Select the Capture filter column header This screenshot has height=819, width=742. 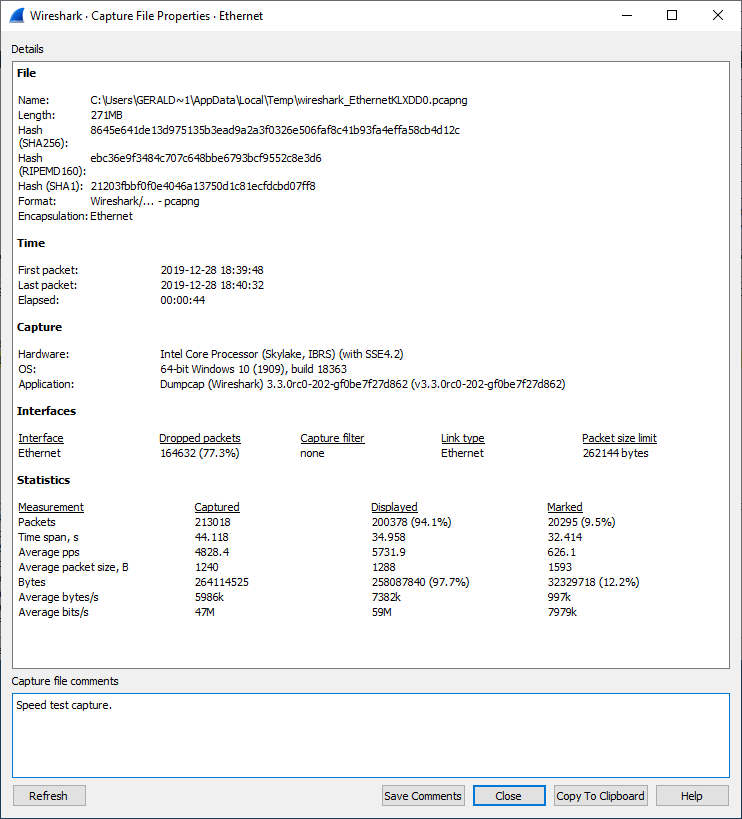tap(332, 438)
